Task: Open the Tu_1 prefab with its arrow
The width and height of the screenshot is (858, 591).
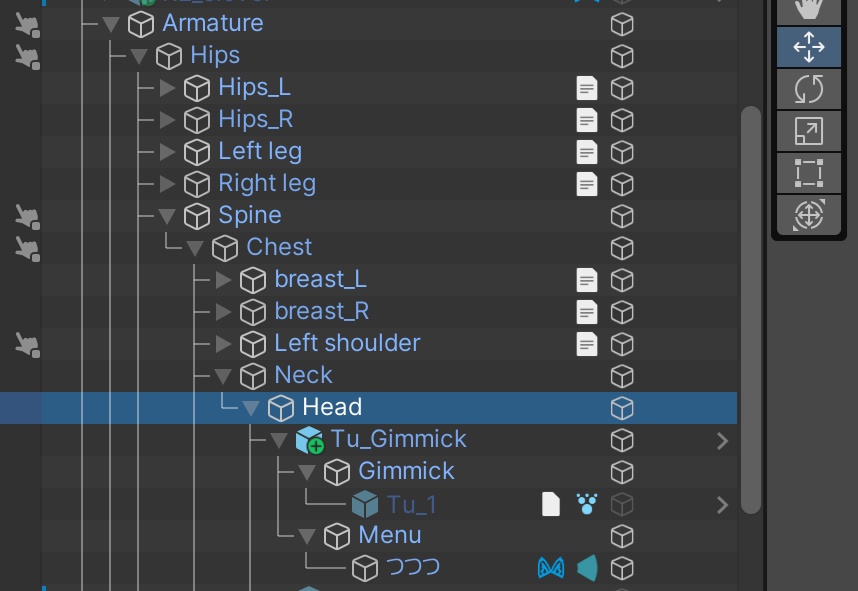Action: [722, 505]
